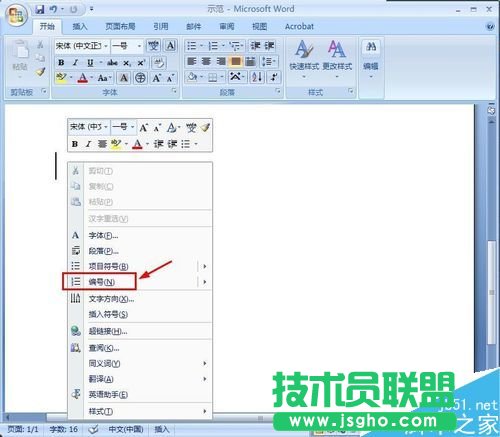Choose Hyperlink 超链接(H)... menu item
500x437 pixels.
[140, 331]
